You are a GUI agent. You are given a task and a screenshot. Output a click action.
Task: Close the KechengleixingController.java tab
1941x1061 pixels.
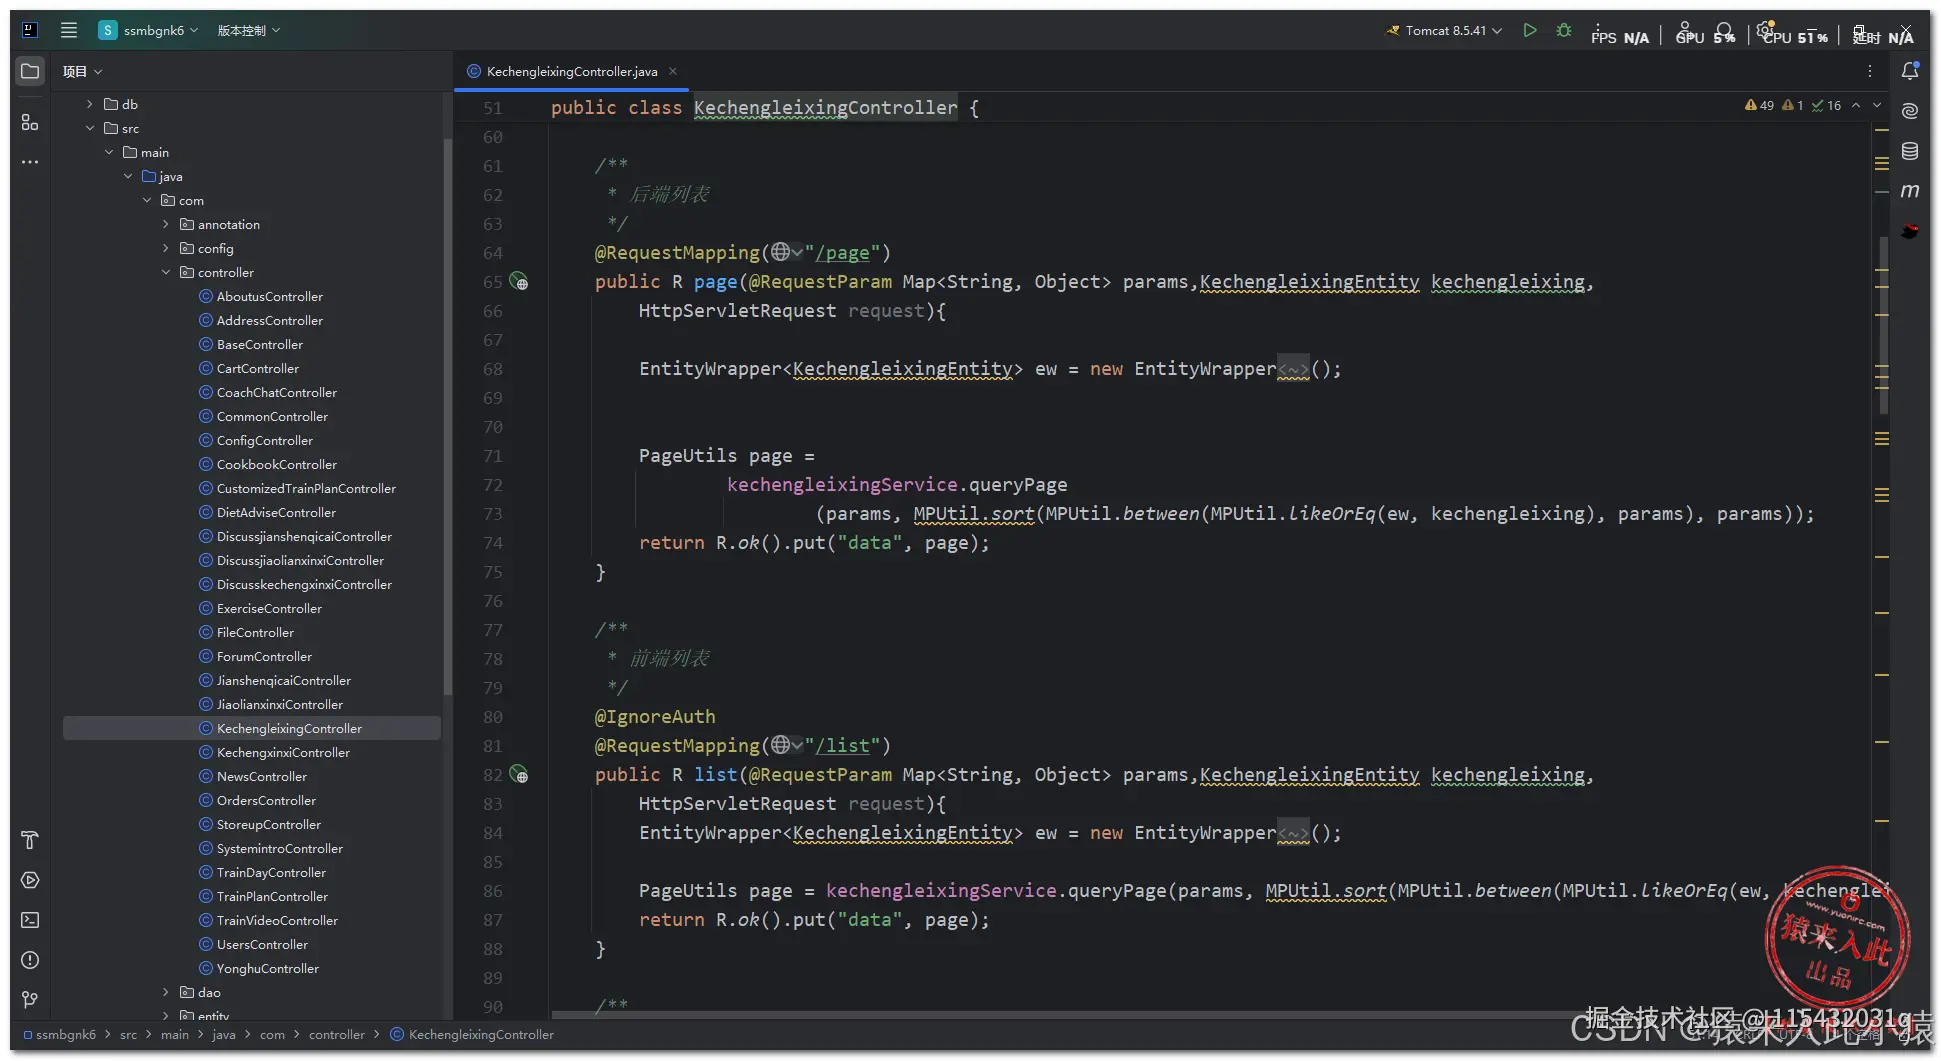click(x=673, y=71)
